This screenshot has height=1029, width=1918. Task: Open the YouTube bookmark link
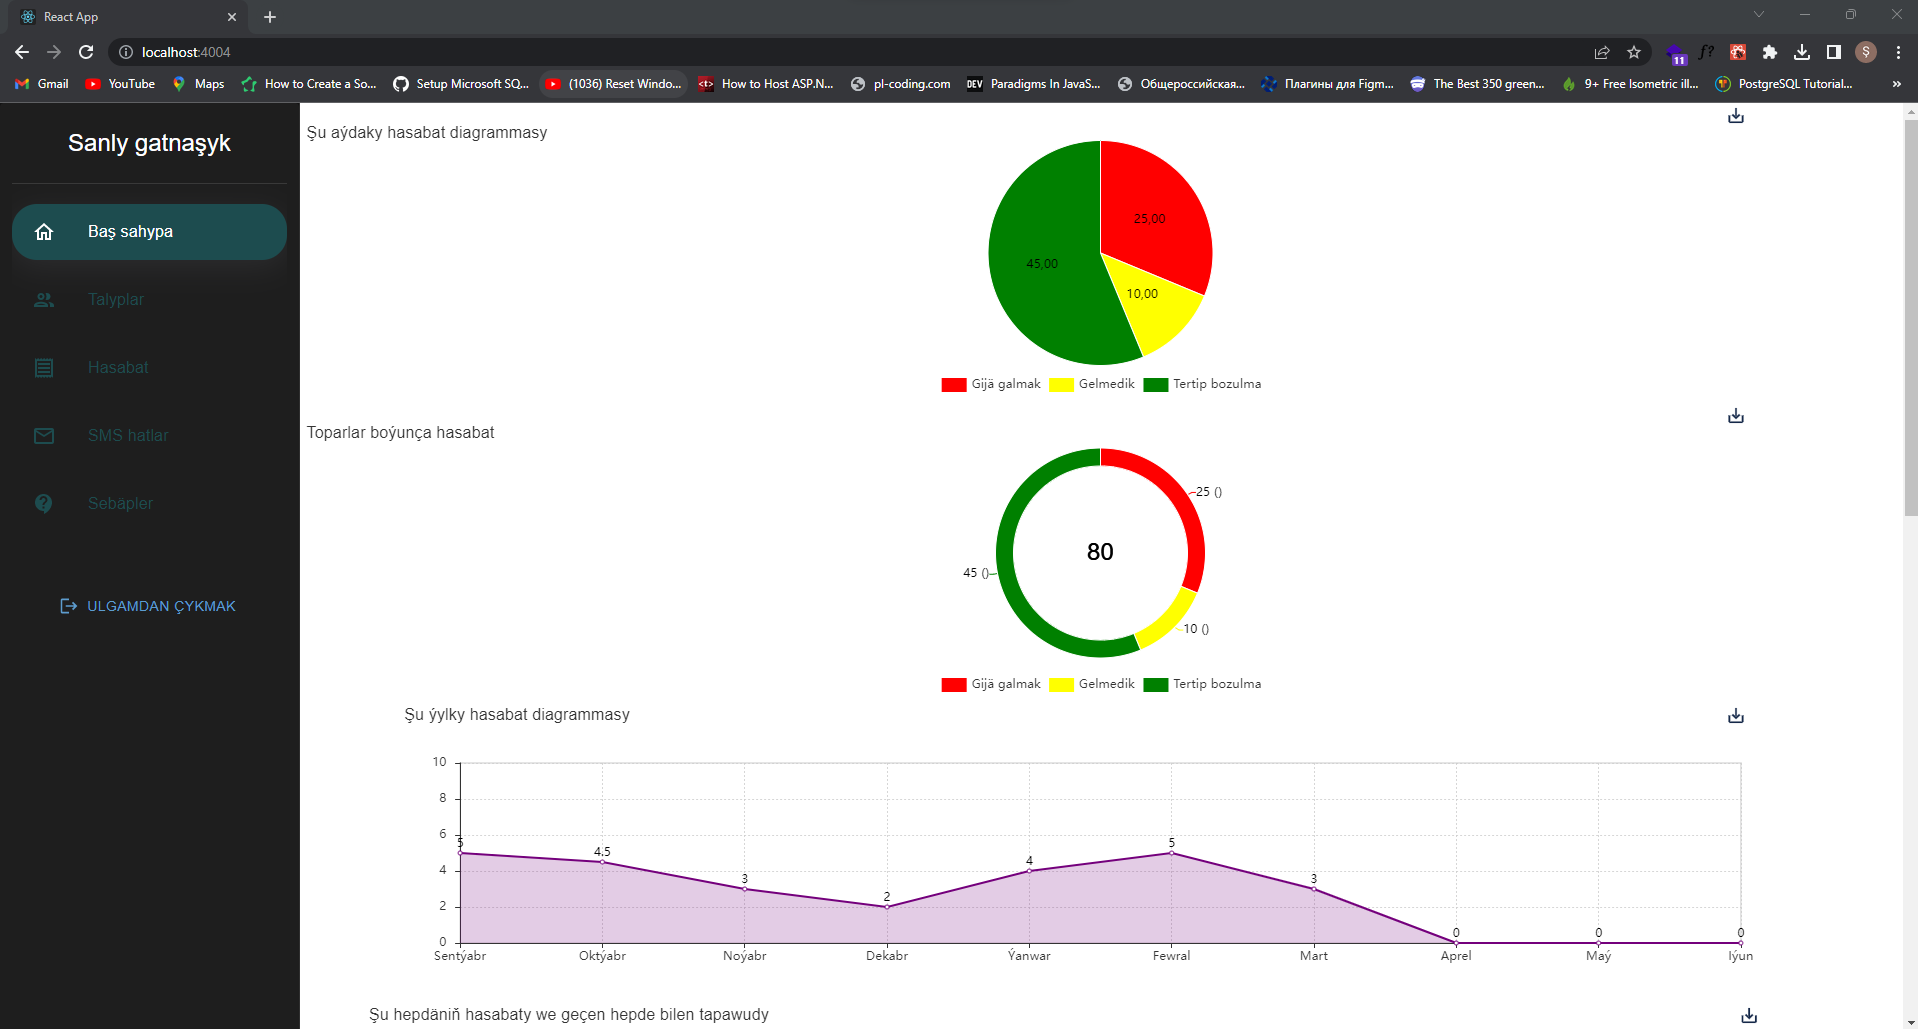pos(120,84)
